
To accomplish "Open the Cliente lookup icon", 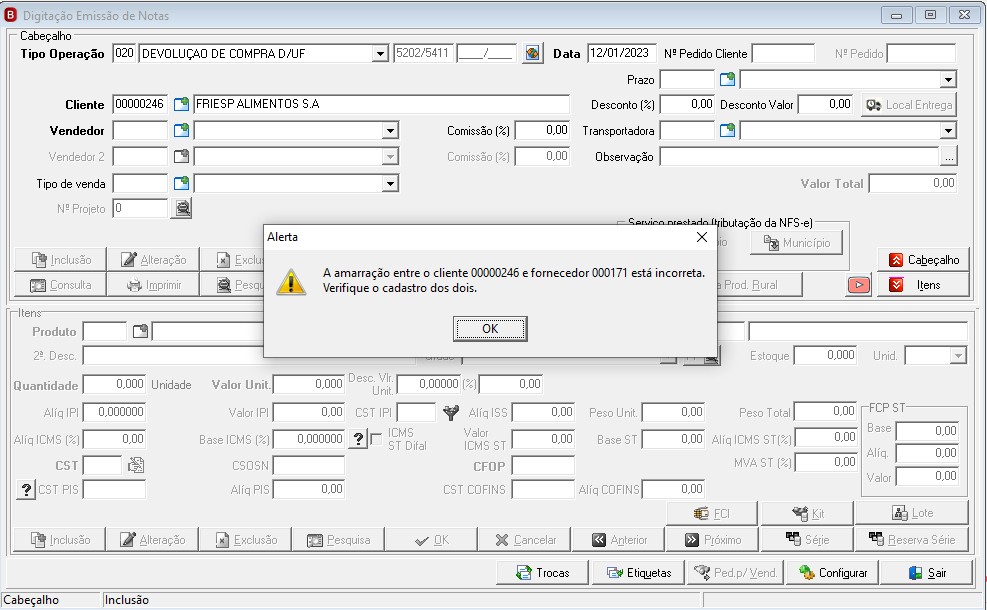I will pyautogui.click(x=181, y=104).
